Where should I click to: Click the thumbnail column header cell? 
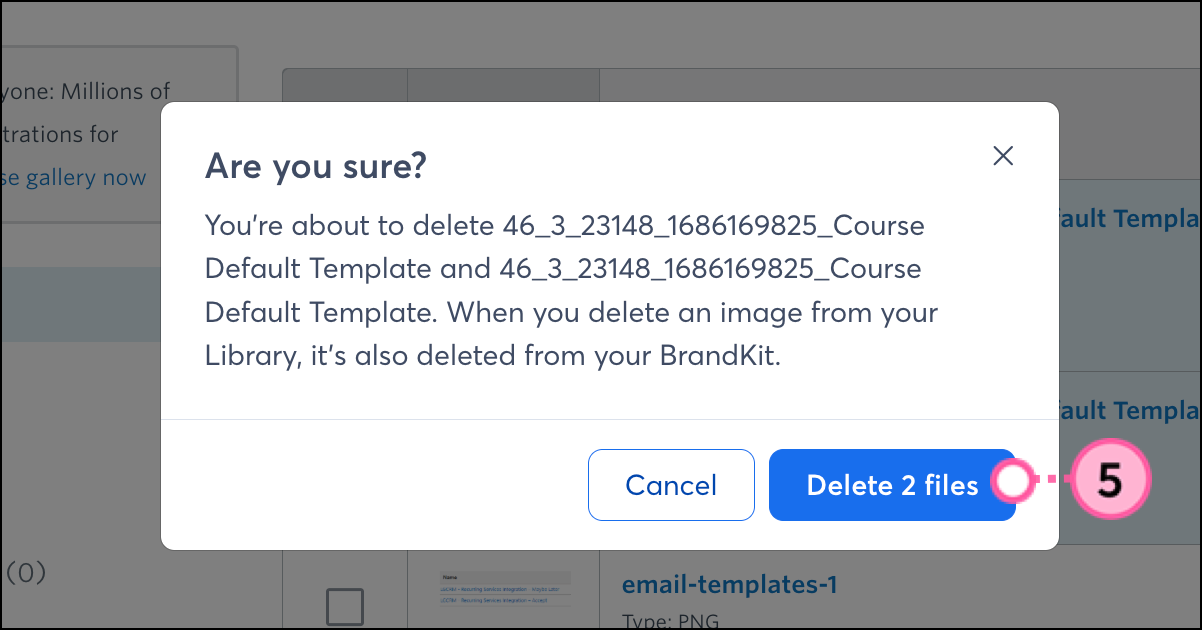point(503,85)
